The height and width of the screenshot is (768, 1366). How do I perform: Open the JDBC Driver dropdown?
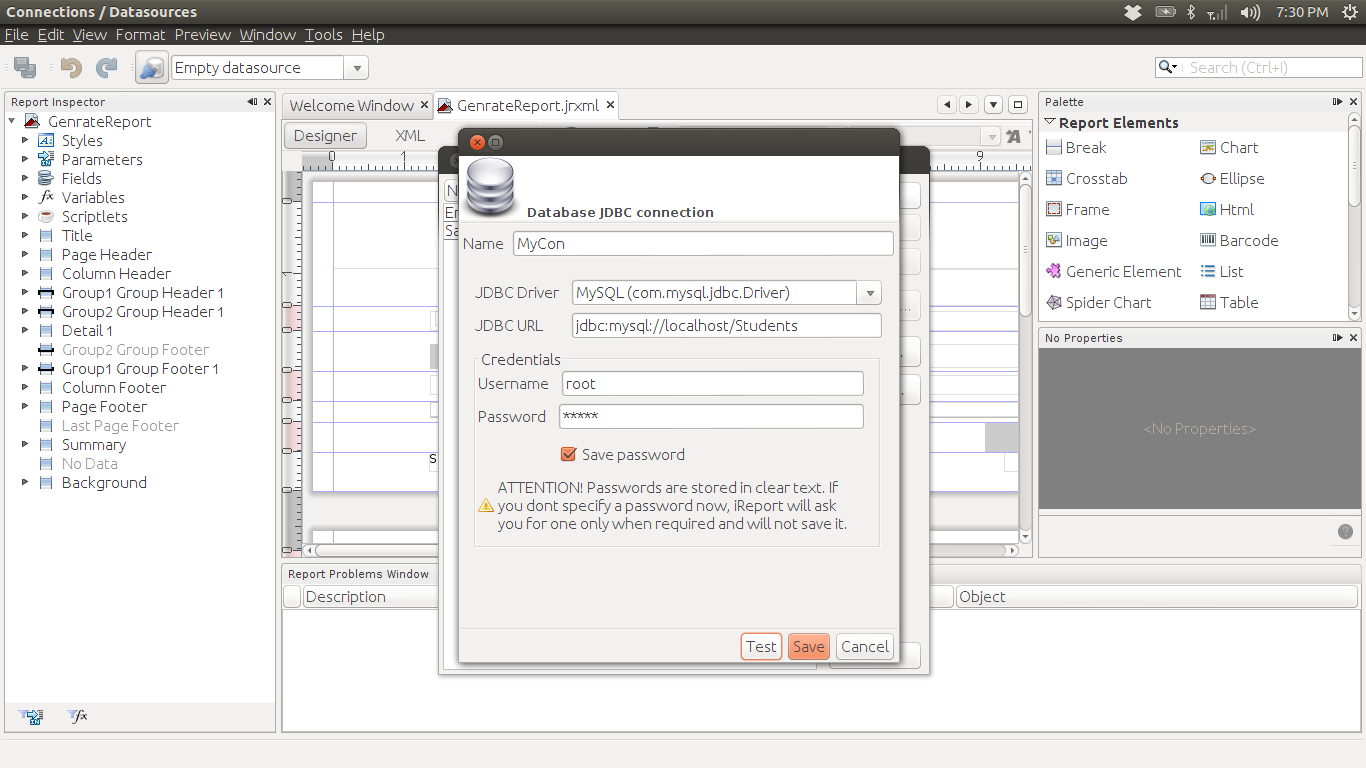pos(869,292)
